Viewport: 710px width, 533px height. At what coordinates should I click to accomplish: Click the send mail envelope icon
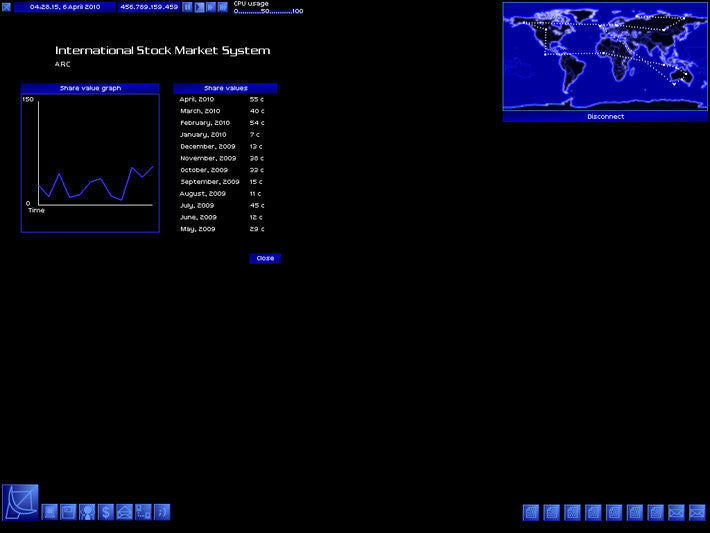pos(124,512)
